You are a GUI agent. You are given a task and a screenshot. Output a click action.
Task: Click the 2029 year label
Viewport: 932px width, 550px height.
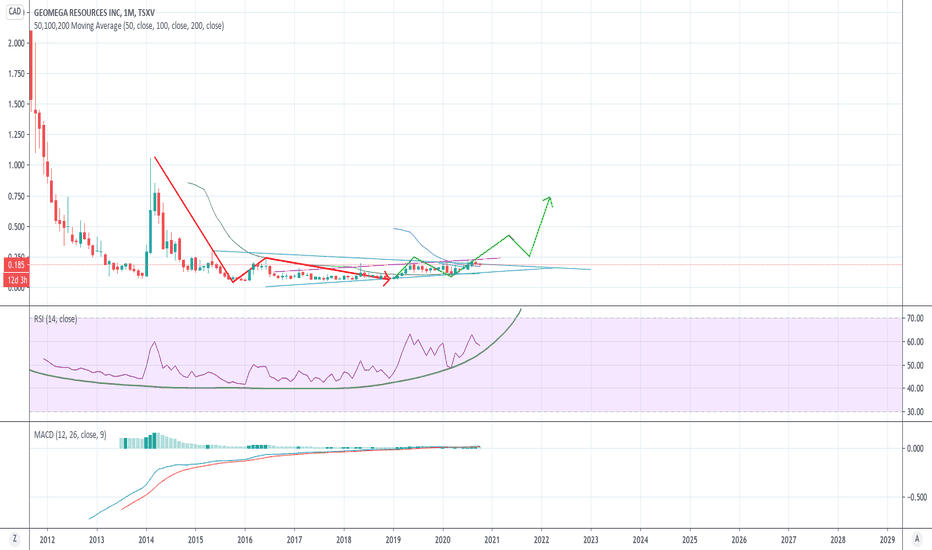[x=887, y=540]
